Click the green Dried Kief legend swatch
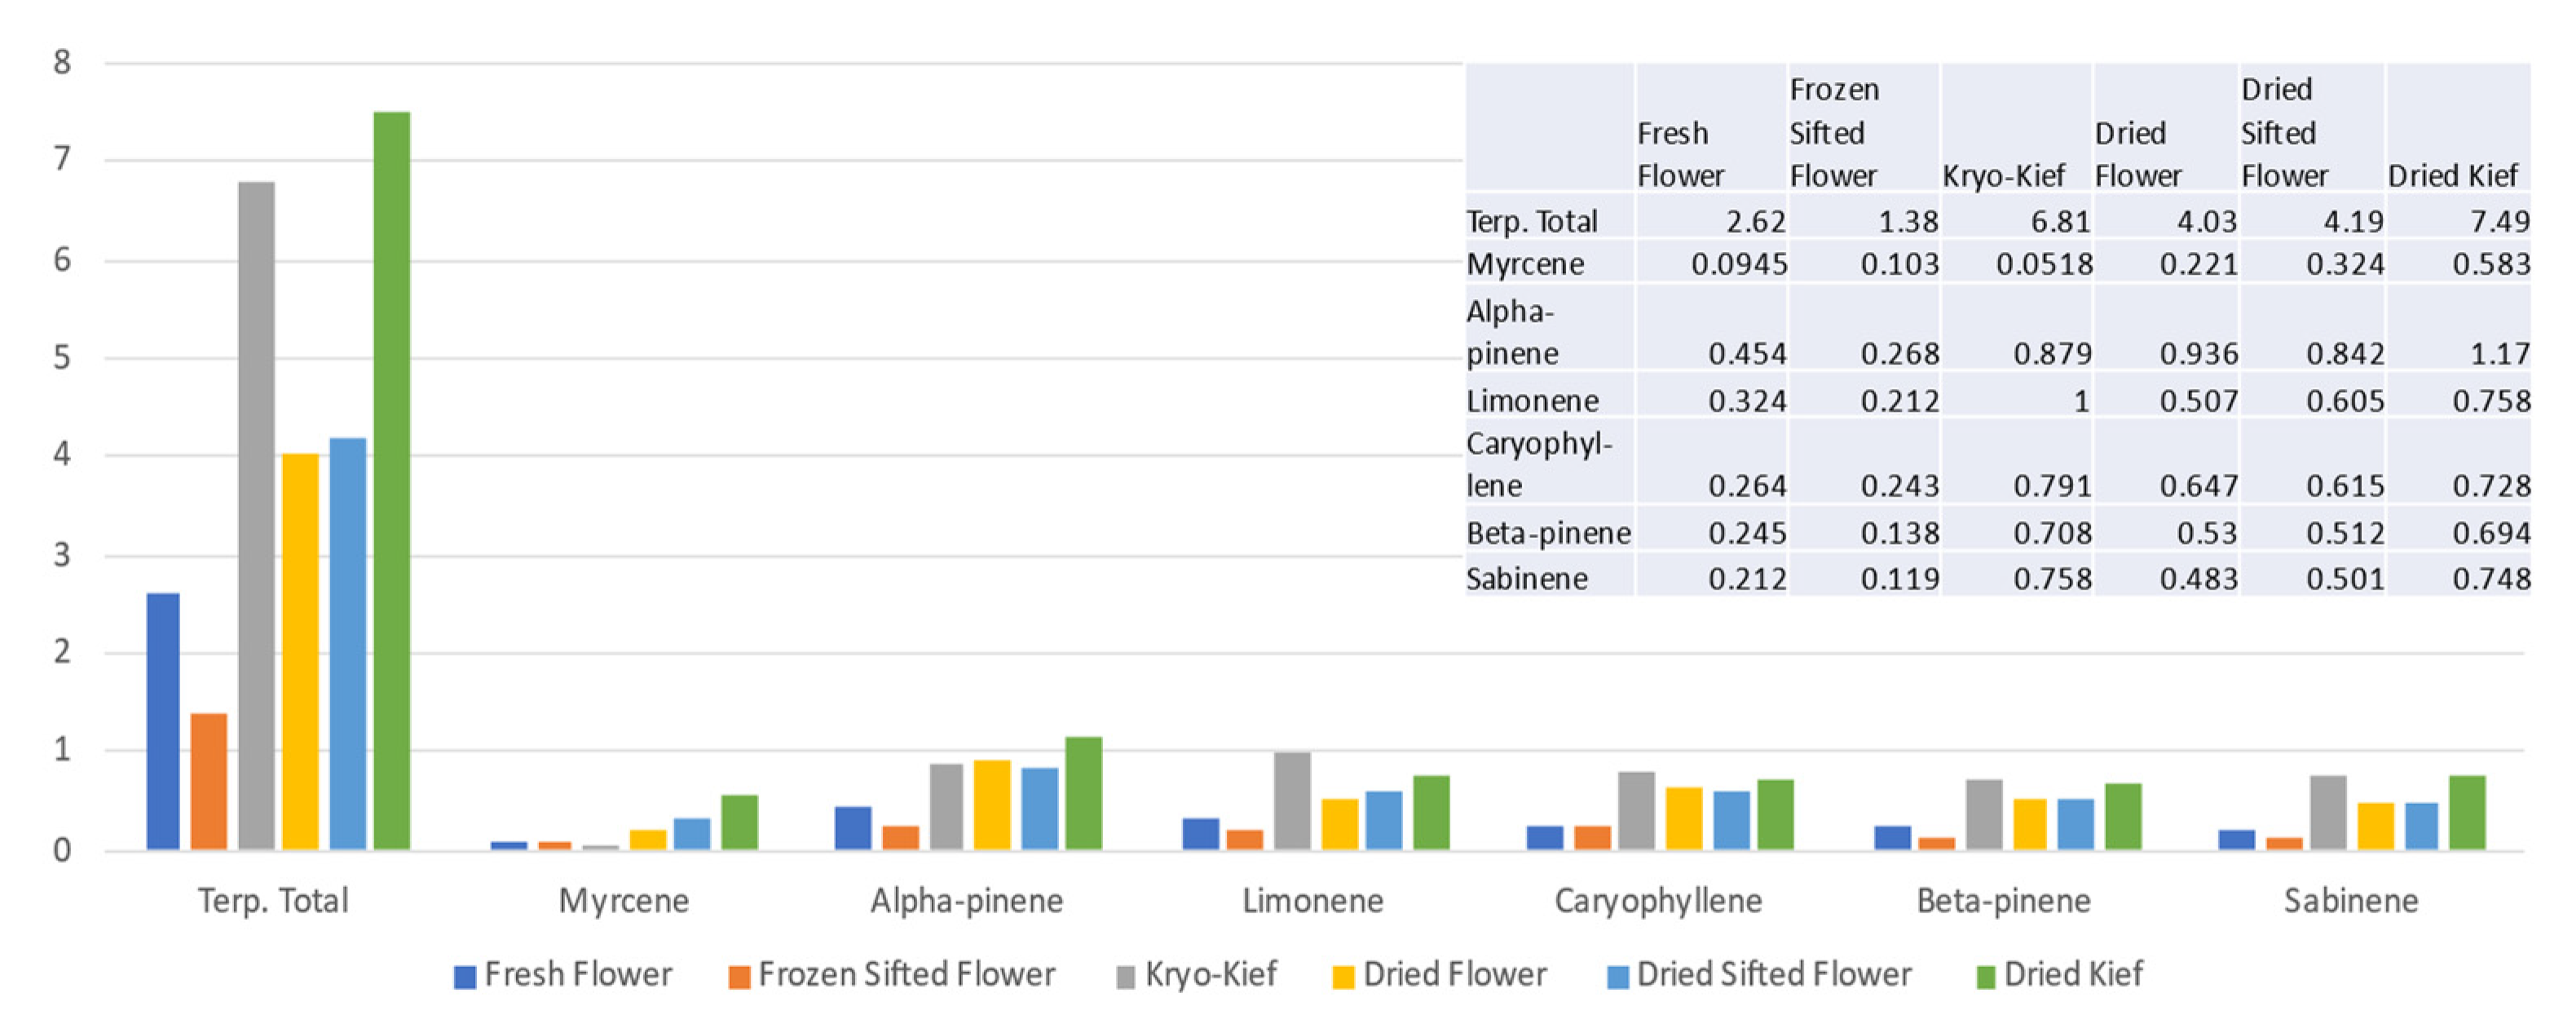The image size is (2576, 1033). [x=1986, y=977]
